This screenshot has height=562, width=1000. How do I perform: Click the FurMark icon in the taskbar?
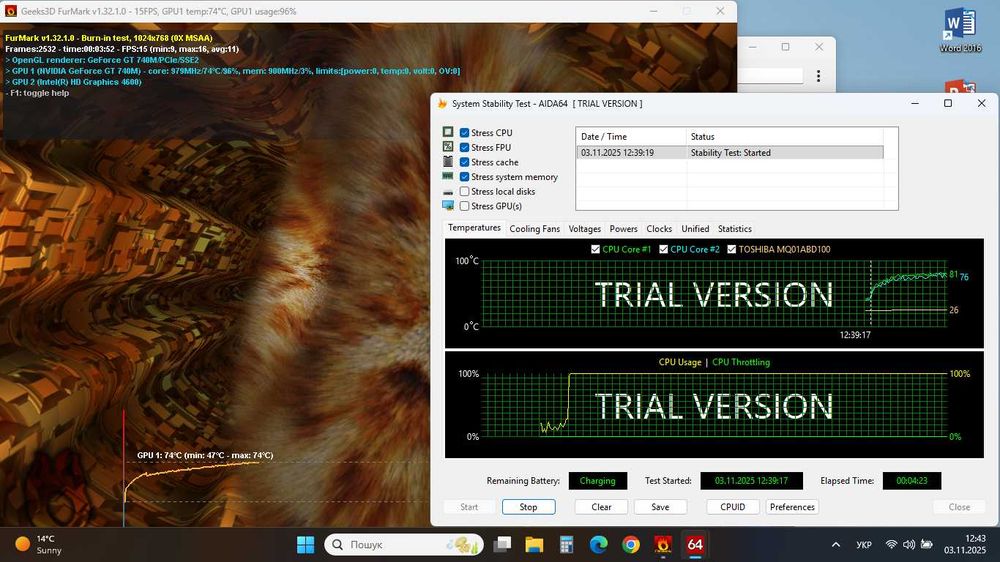coord(662,545)
